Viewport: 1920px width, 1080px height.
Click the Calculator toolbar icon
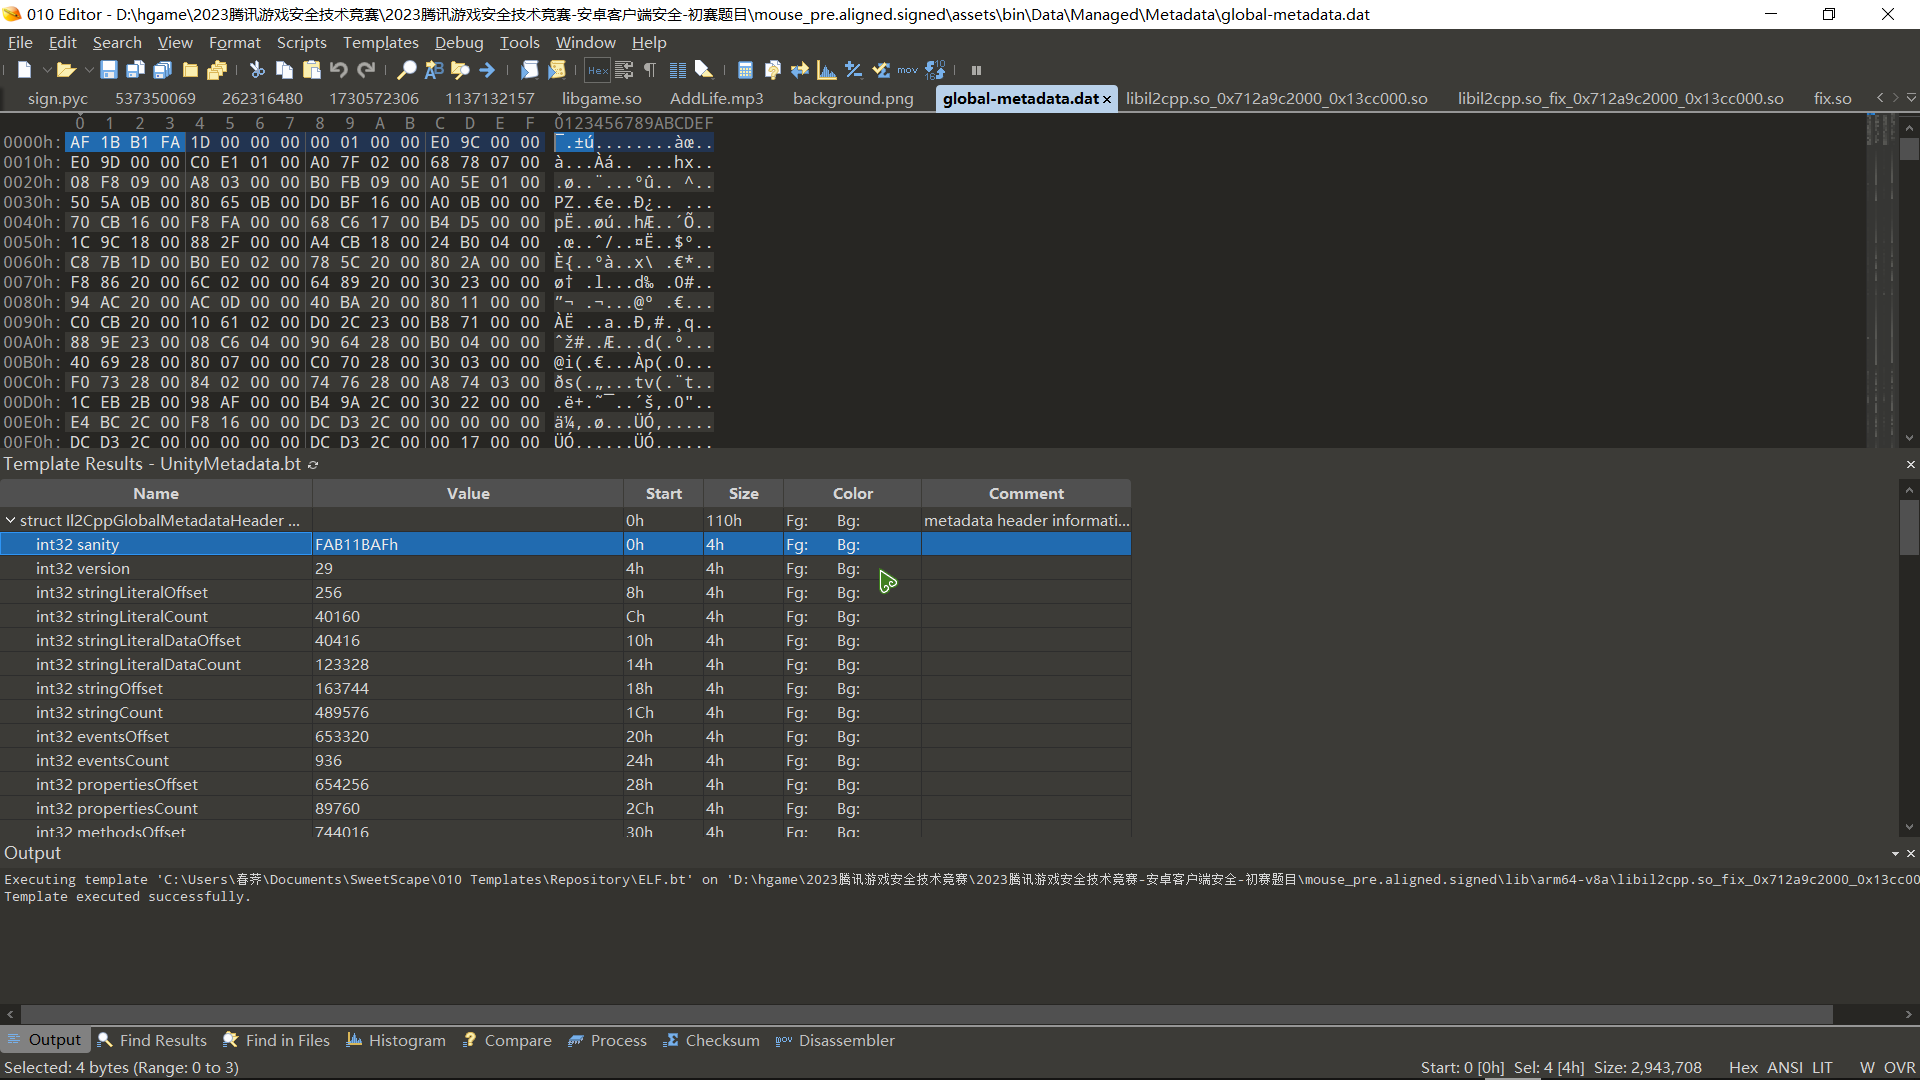pyautogui.click(x=745, y=70)
